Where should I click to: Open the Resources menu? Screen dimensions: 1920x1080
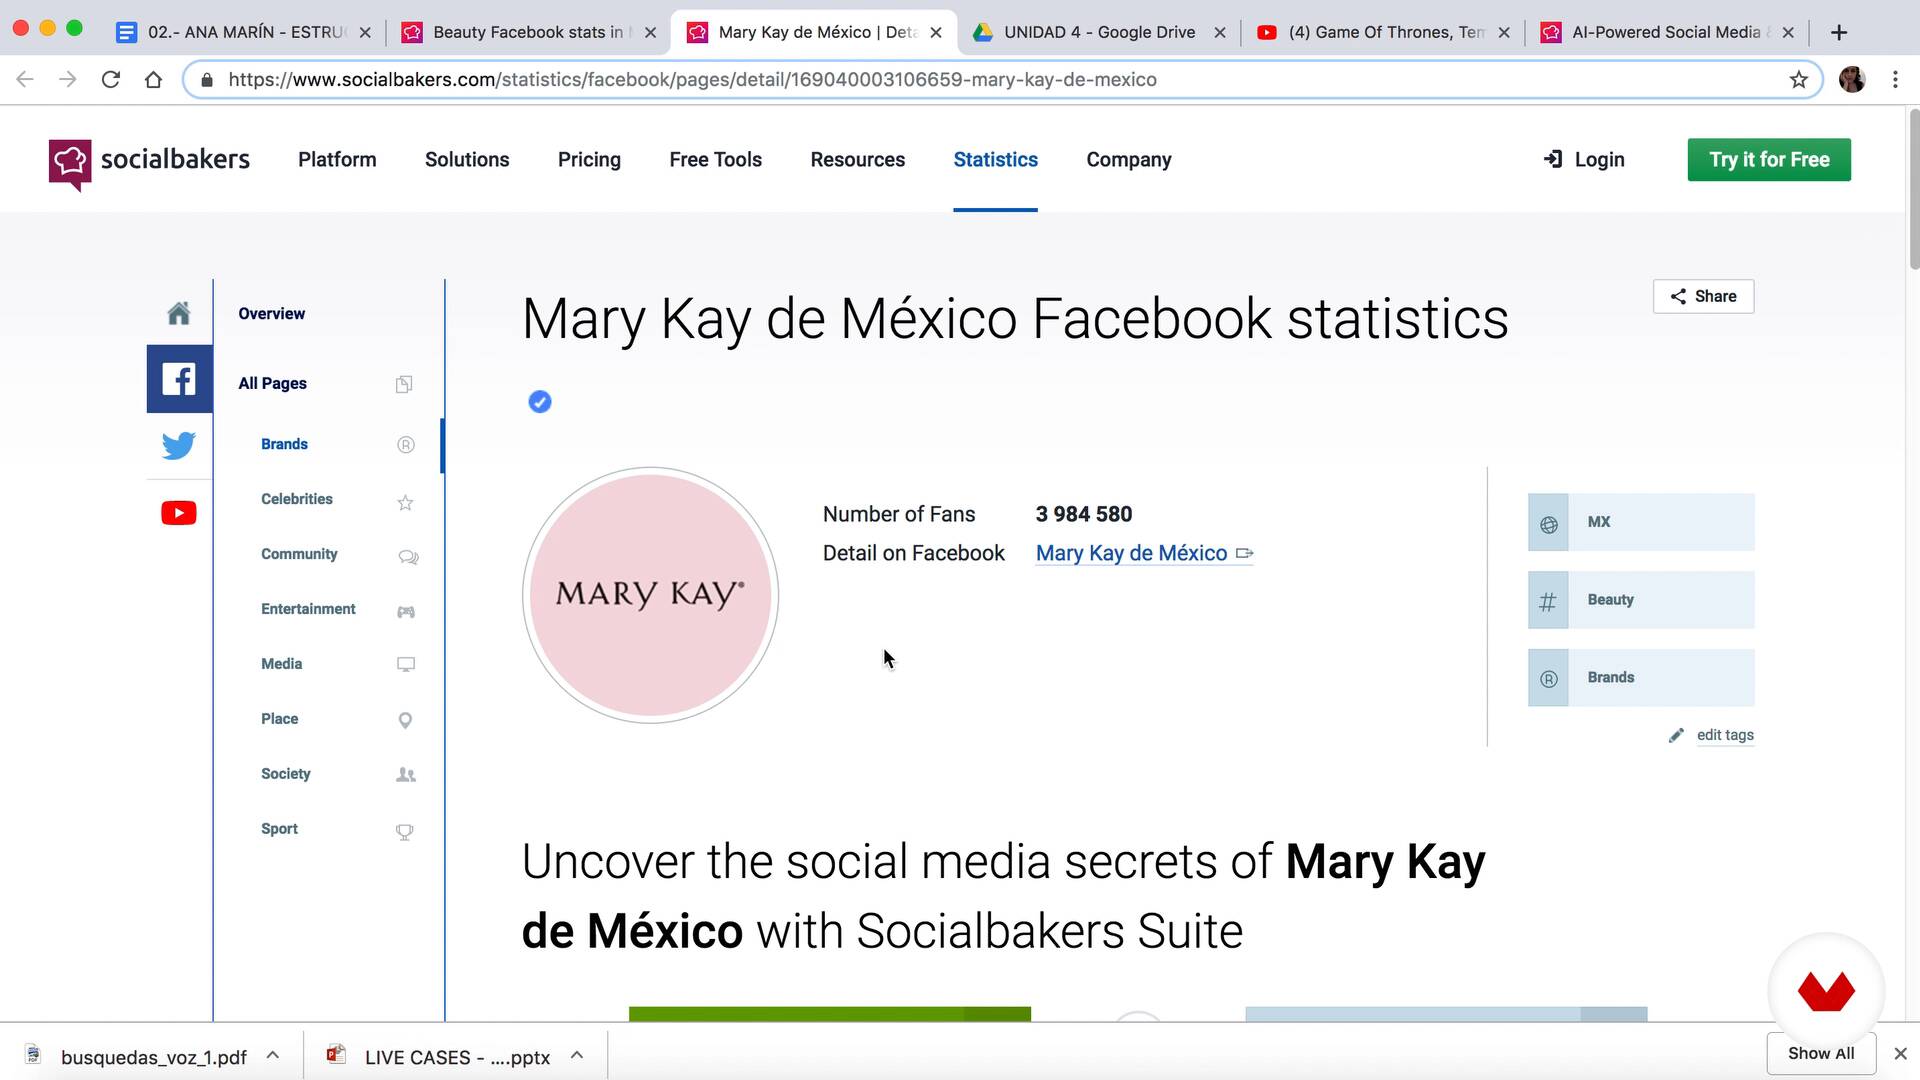click(857, 160)
